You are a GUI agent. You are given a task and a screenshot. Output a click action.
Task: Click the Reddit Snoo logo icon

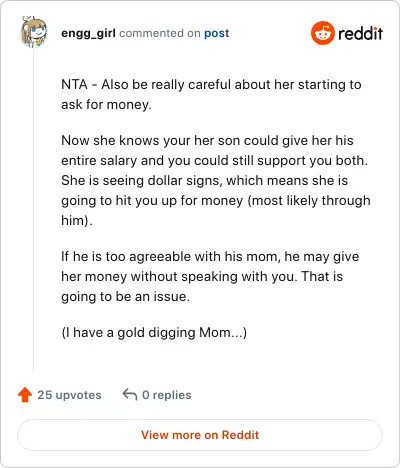(322, 33)
